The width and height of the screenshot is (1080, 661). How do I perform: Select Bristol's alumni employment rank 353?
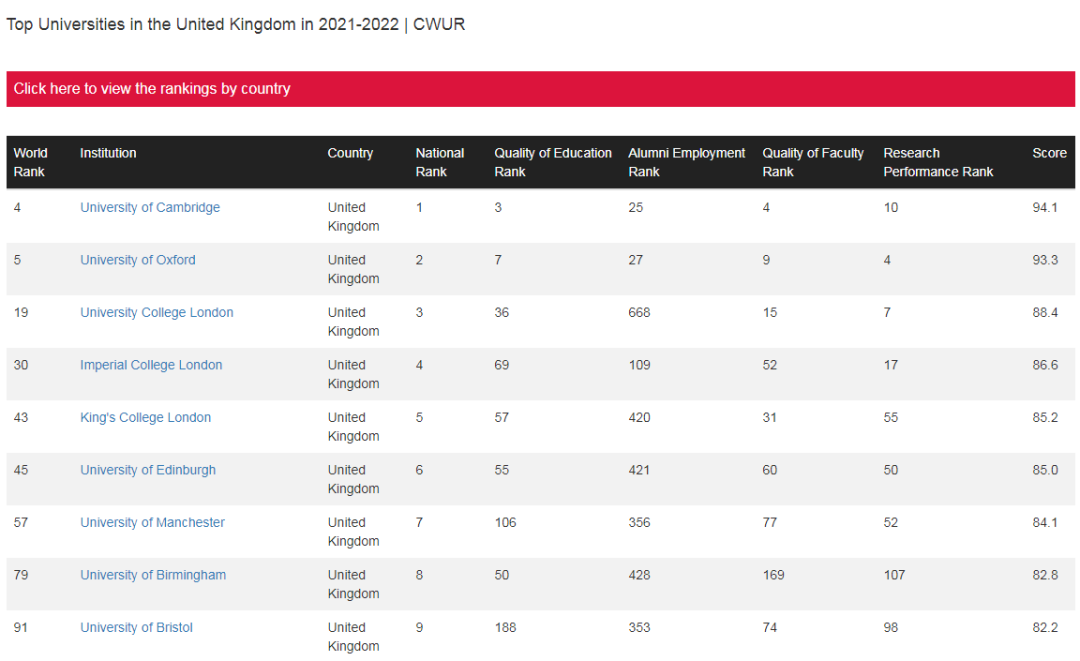pyautogui.click(x=639, y=627)
